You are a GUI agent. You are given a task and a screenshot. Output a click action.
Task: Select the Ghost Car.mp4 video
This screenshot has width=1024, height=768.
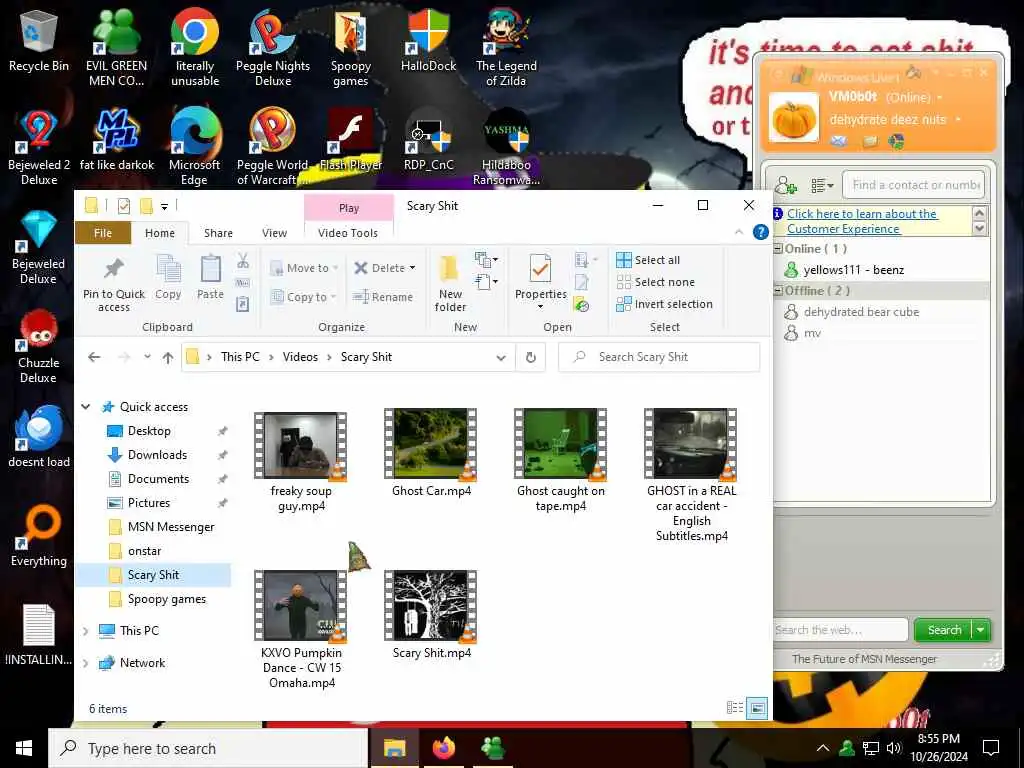(x=431, y=453)
